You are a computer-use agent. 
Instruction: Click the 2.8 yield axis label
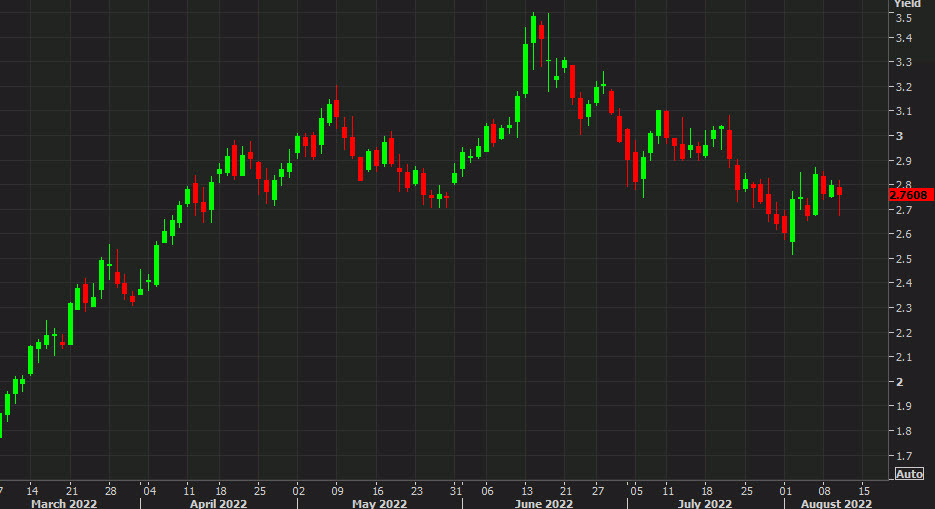tap(904, 184)
